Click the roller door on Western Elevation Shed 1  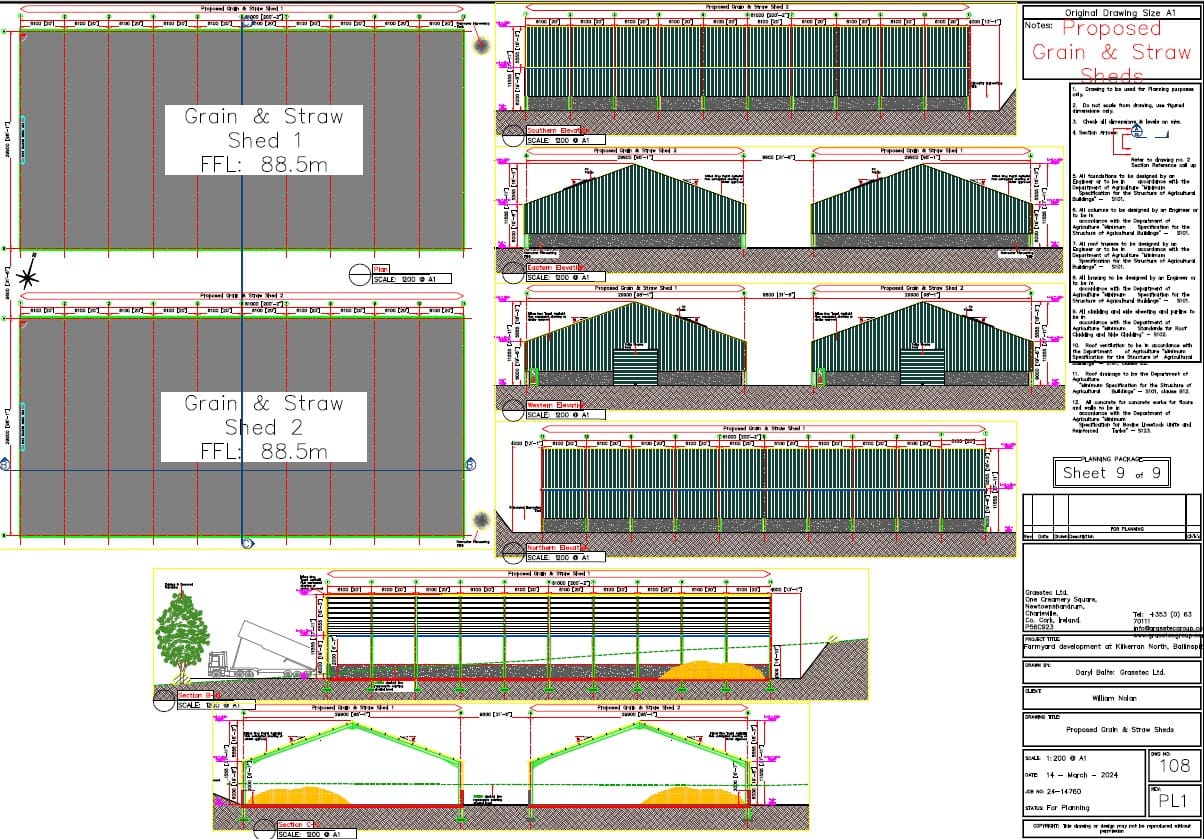634,367
